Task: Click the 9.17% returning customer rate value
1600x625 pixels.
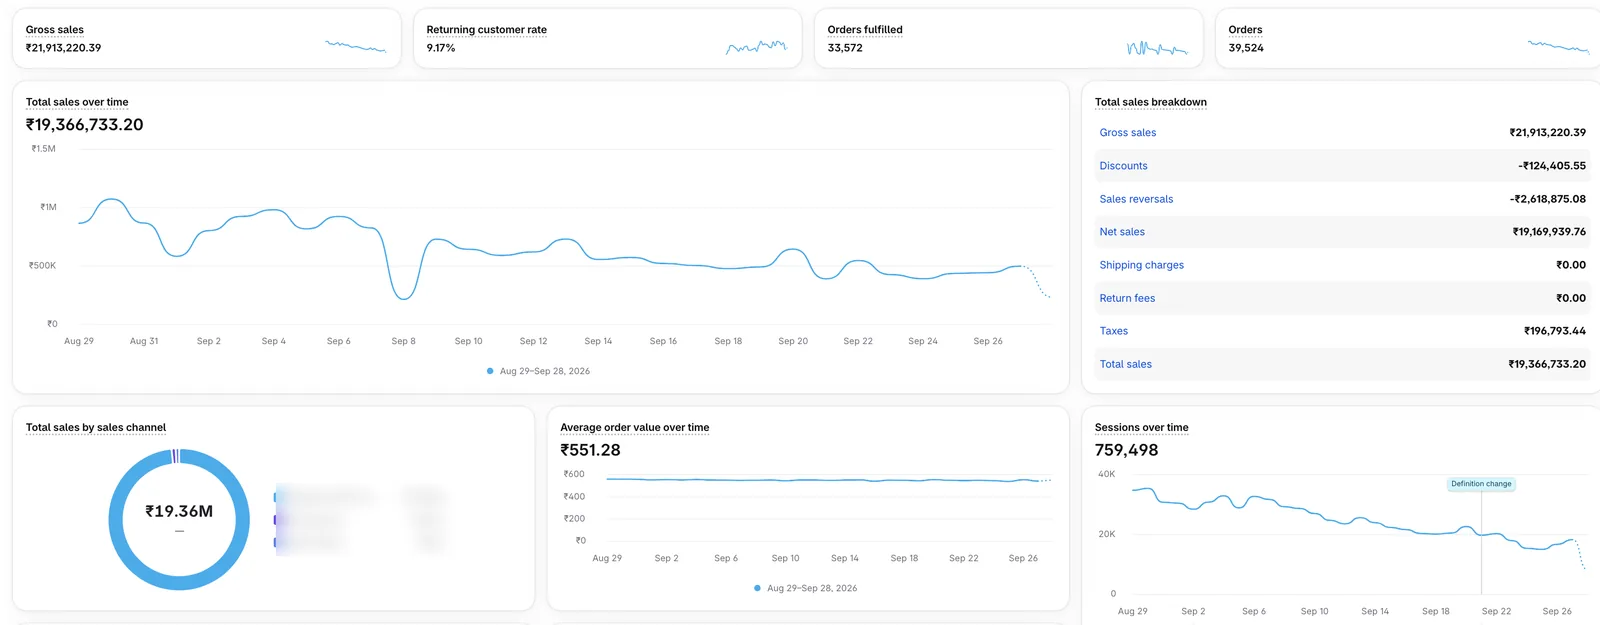Action: tap(441, 48)
